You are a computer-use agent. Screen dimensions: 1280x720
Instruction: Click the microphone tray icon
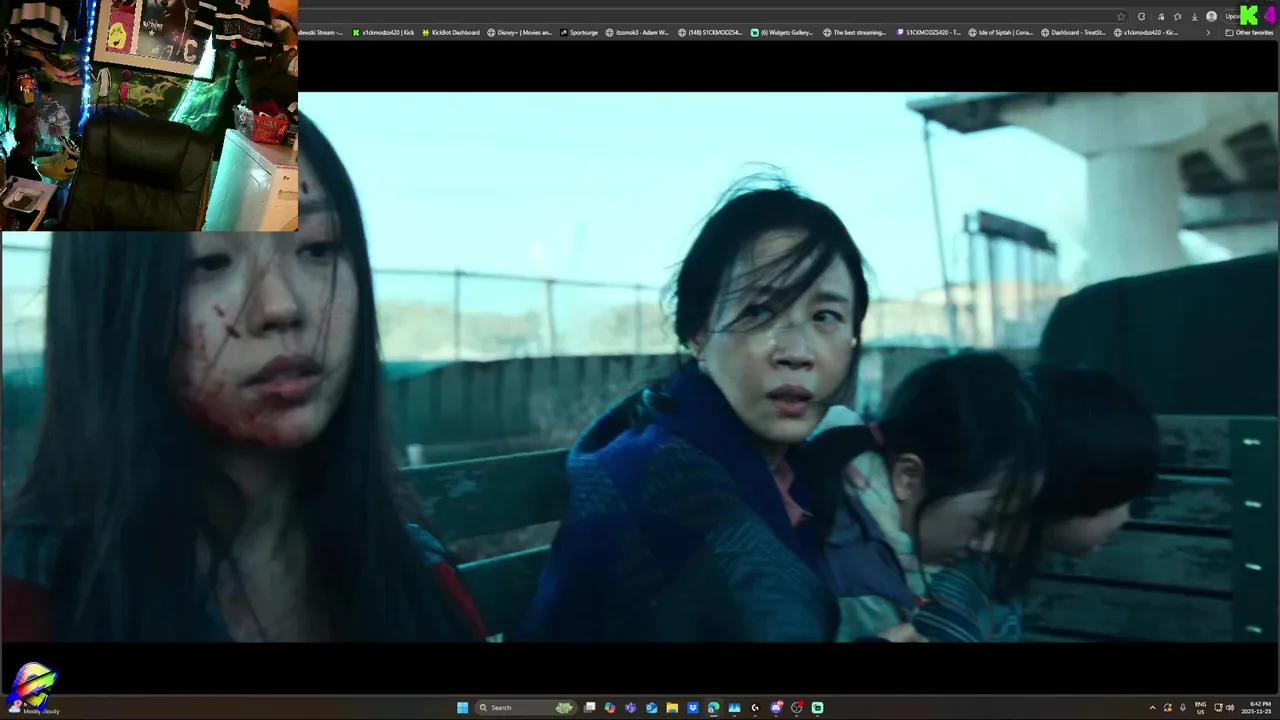1183,707
